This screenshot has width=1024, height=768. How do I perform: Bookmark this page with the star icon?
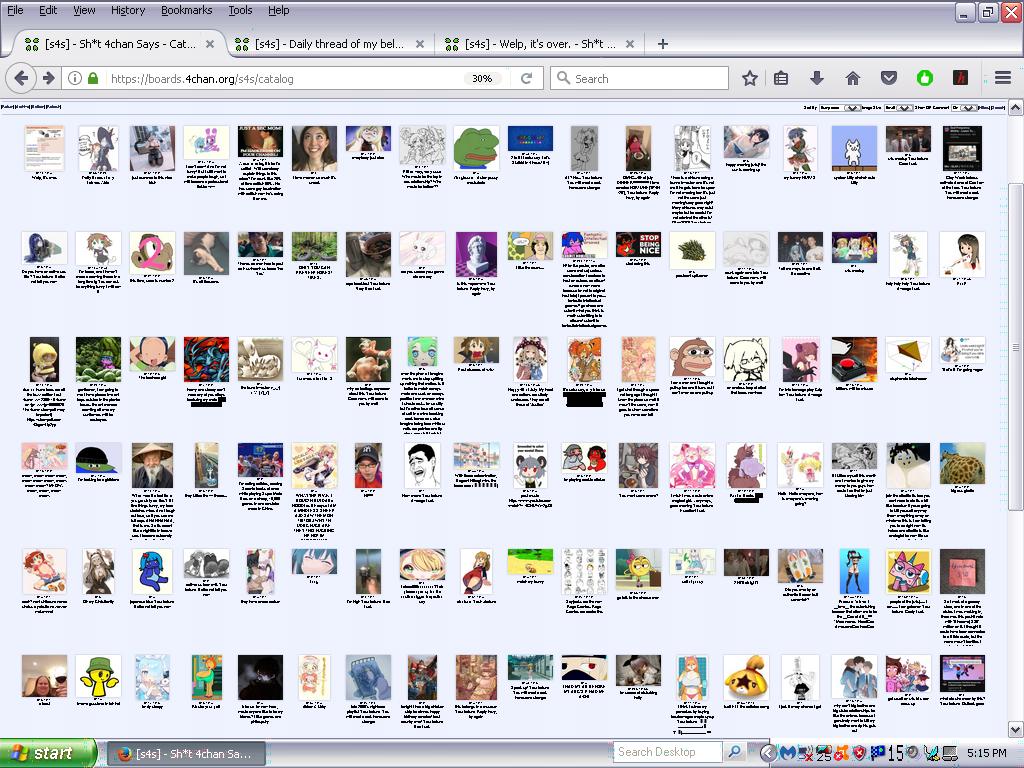[x=750, y=78]
